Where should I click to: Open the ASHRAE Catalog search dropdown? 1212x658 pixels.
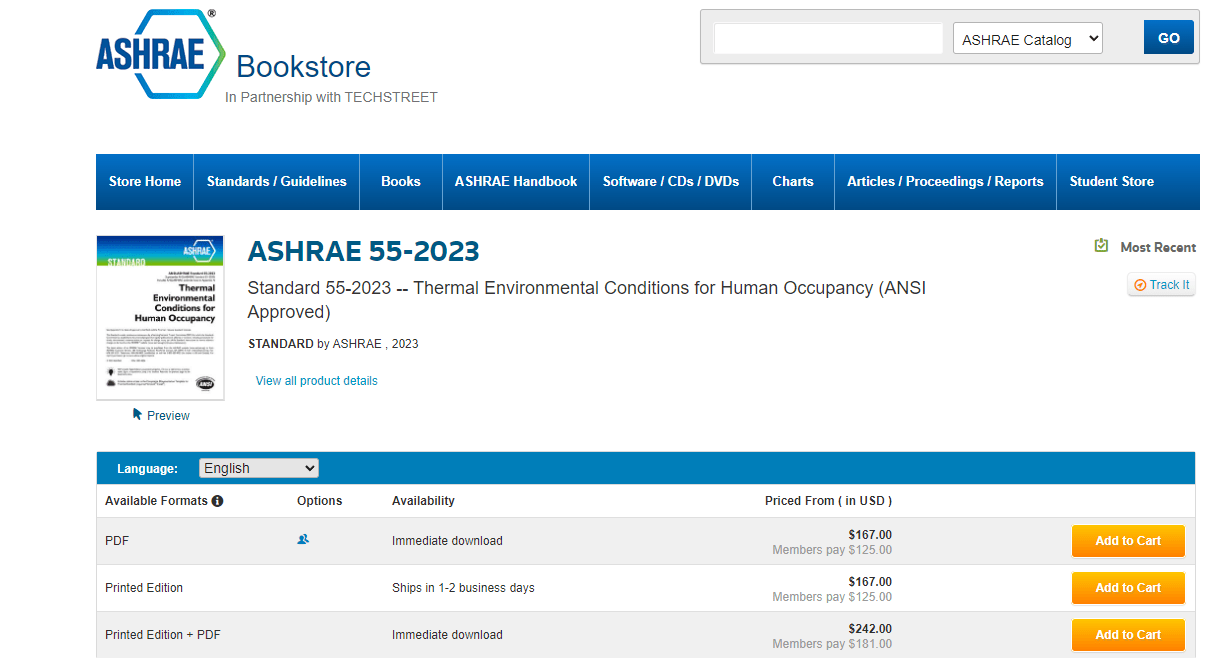[1027, 39]
